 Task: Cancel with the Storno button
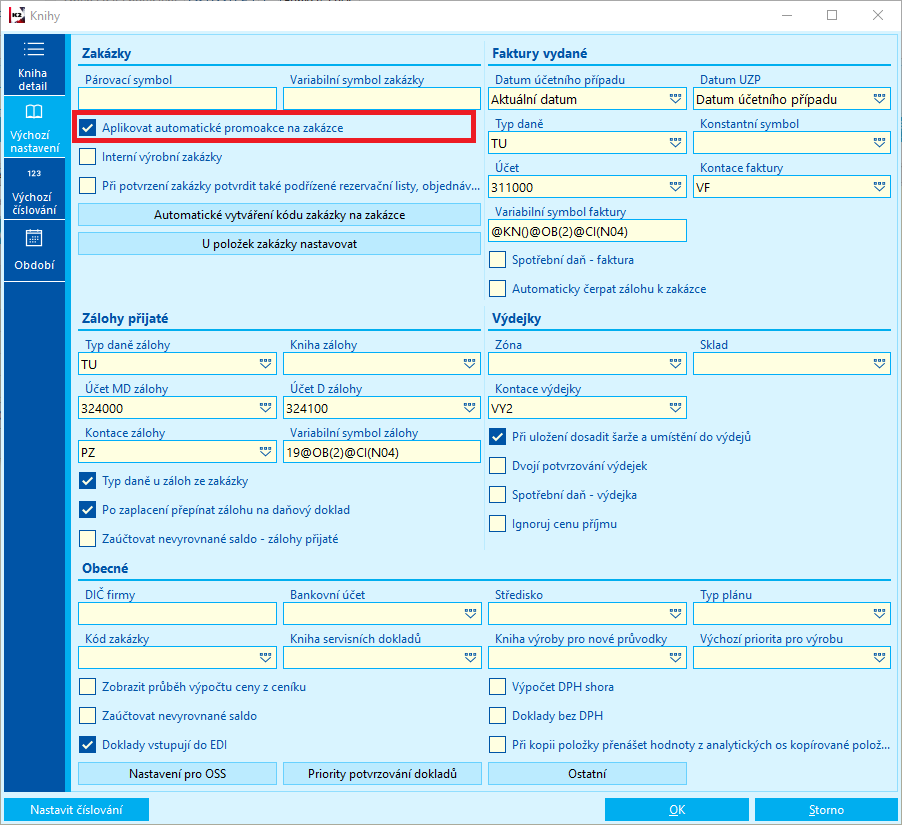coord(826,809)
